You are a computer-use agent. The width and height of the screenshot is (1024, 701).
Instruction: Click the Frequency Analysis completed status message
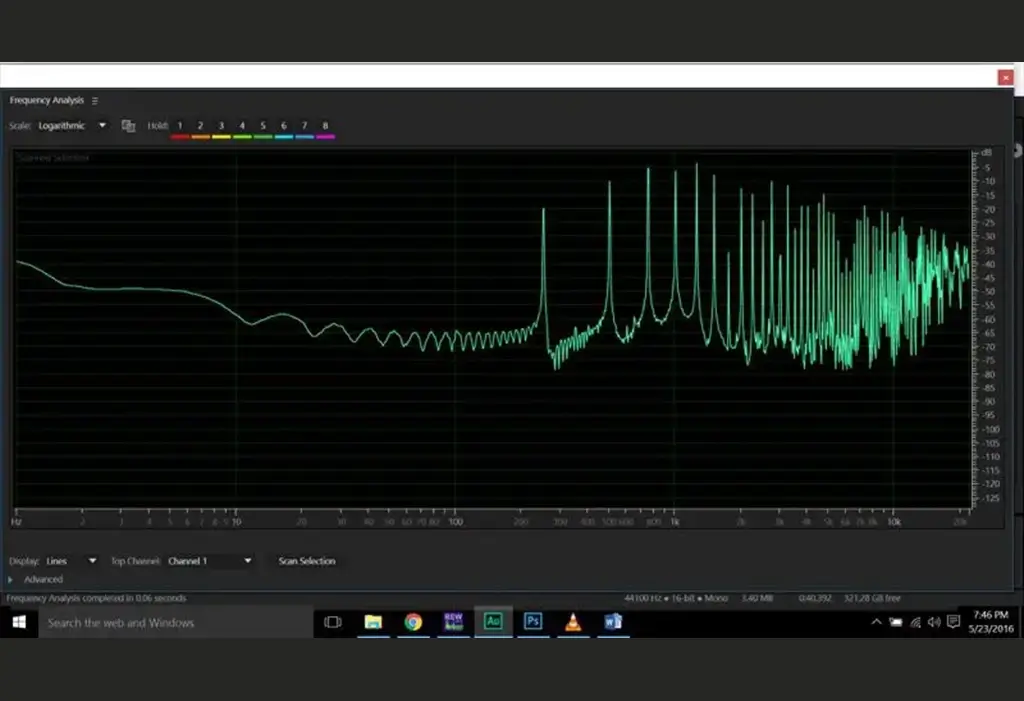(x=97, y=598)
